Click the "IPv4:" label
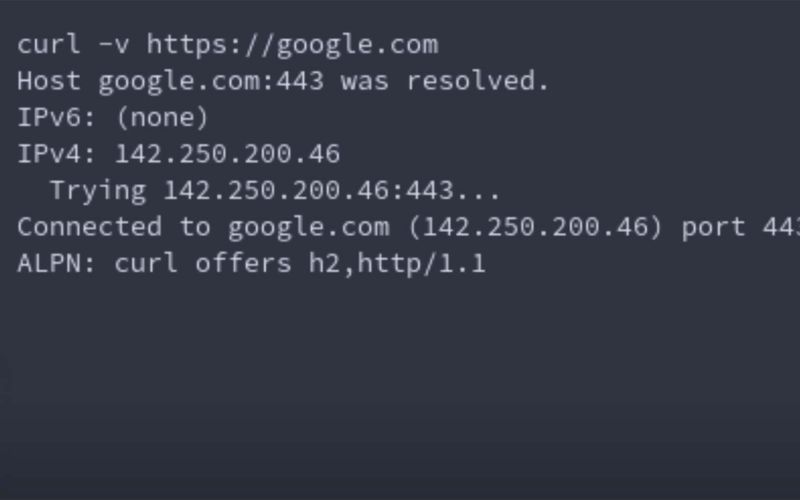 click(57, 154)
